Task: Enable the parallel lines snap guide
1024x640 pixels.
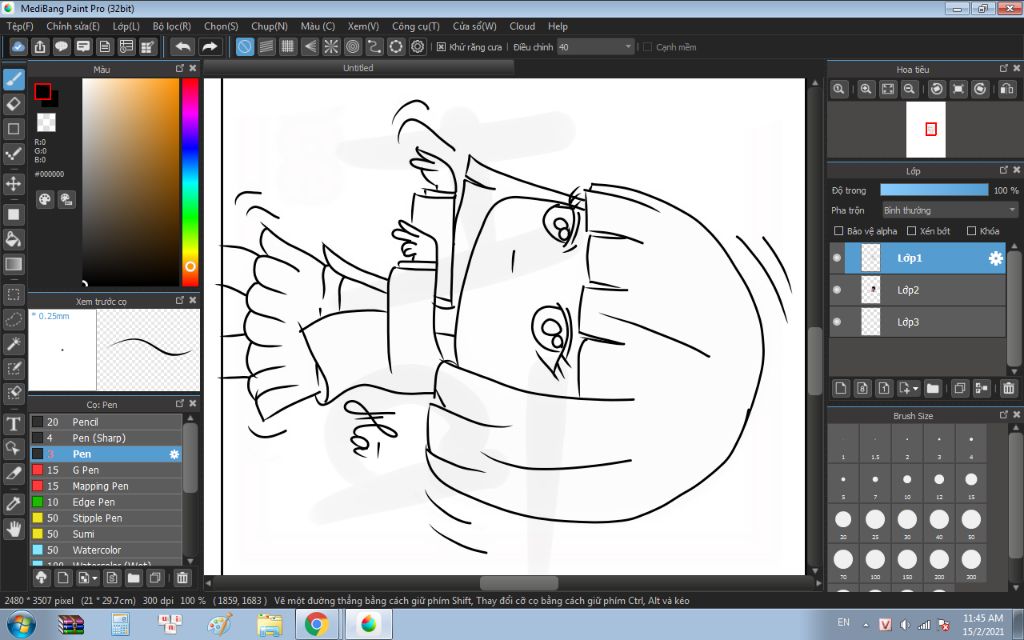Action: pos(266,47)
